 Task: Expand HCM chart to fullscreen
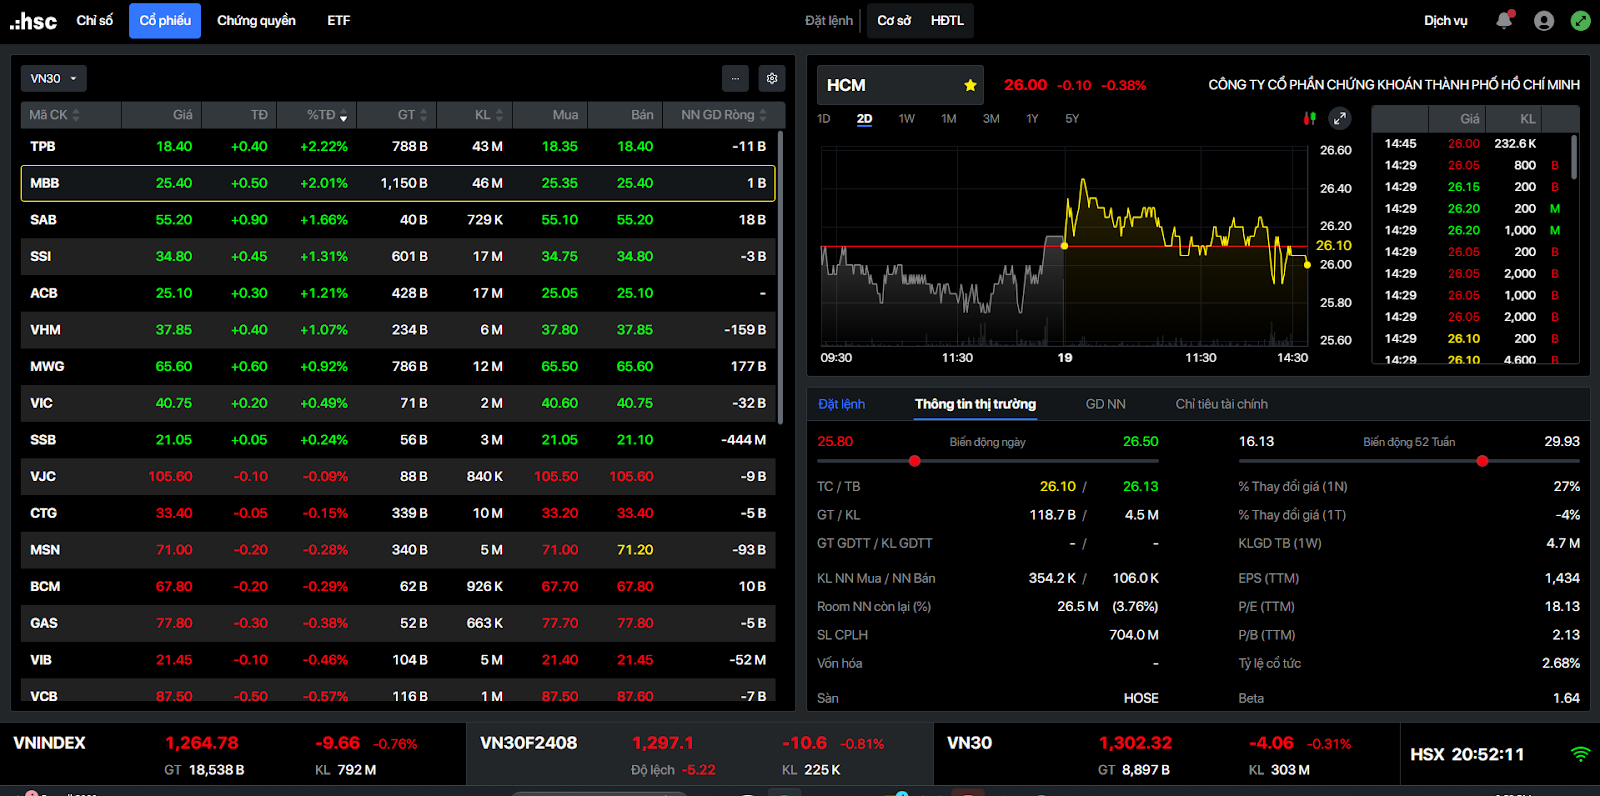(x=1340, y=118)
